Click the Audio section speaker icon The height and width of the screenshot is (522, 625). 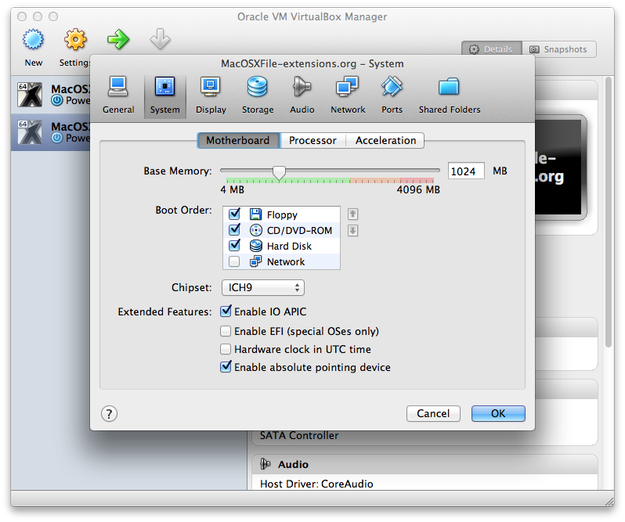pos(265,464)
